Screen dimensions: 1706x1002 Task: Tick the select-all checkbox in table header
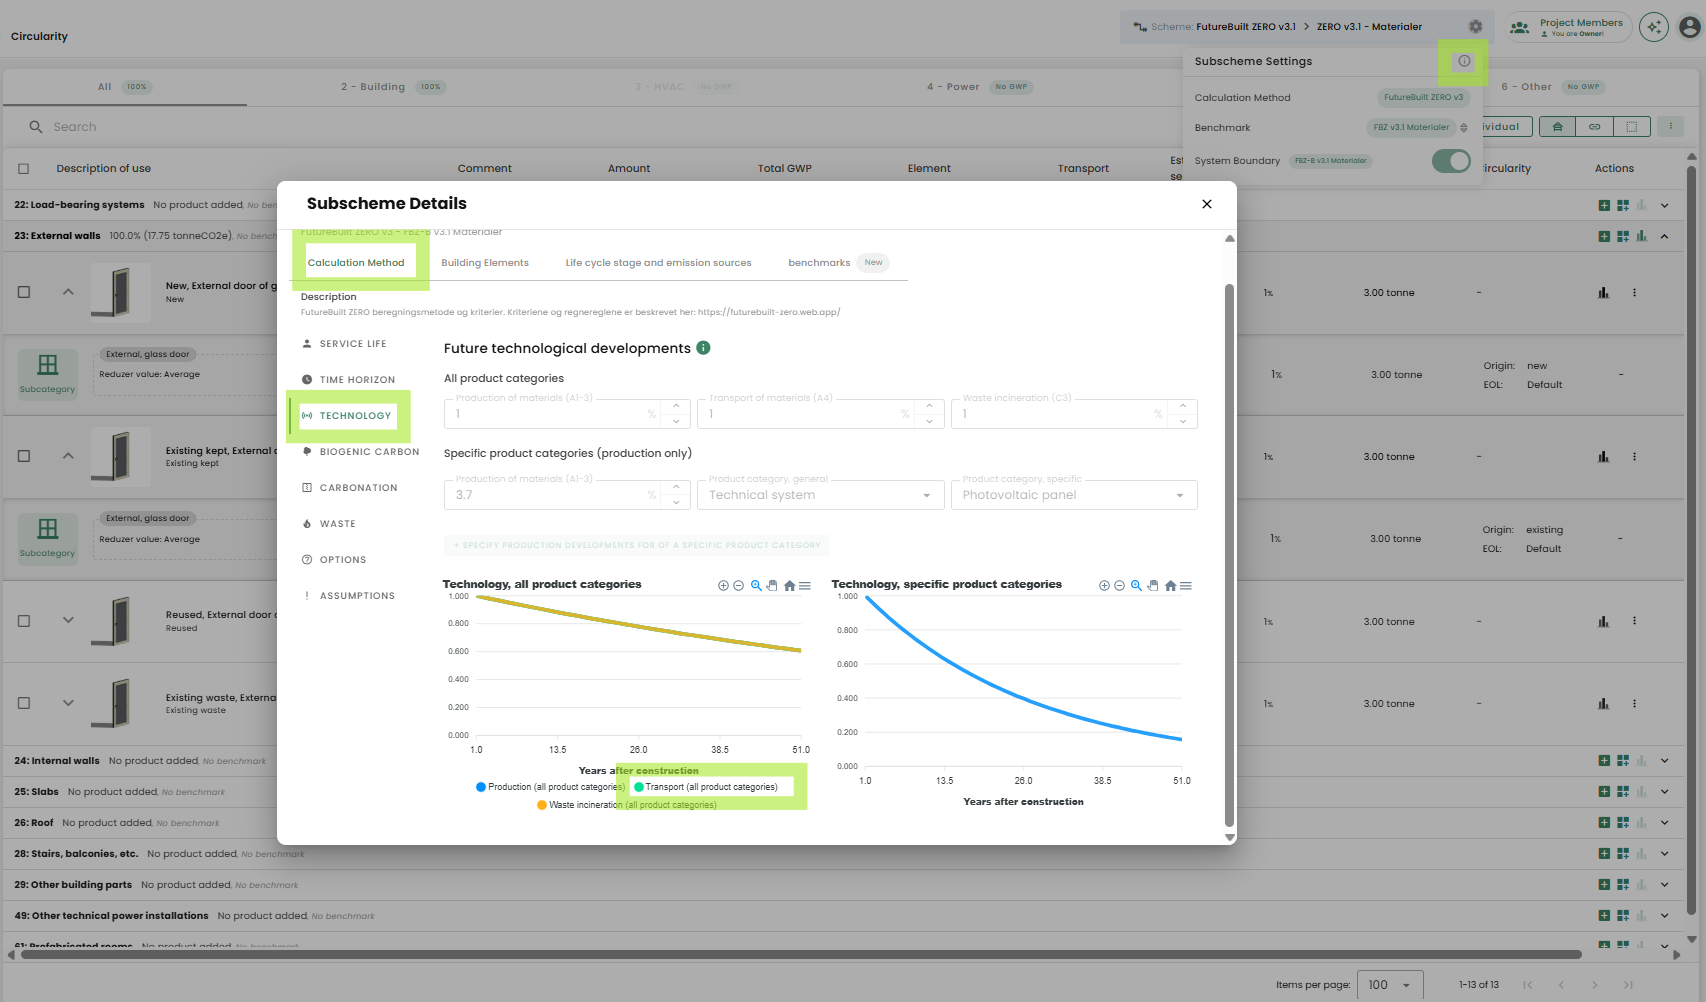pos(24,169)
